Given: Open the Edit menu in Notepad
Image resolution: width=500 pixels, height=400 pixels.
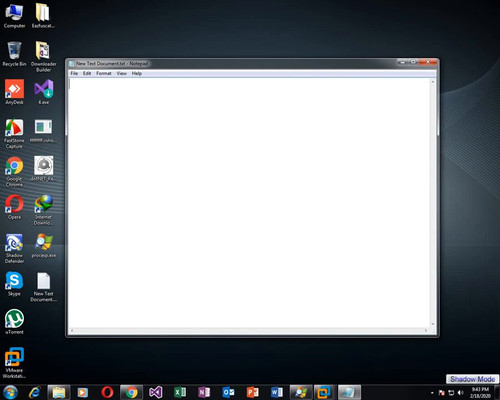Looking at the screenshot, I should (x=87, y=73).
